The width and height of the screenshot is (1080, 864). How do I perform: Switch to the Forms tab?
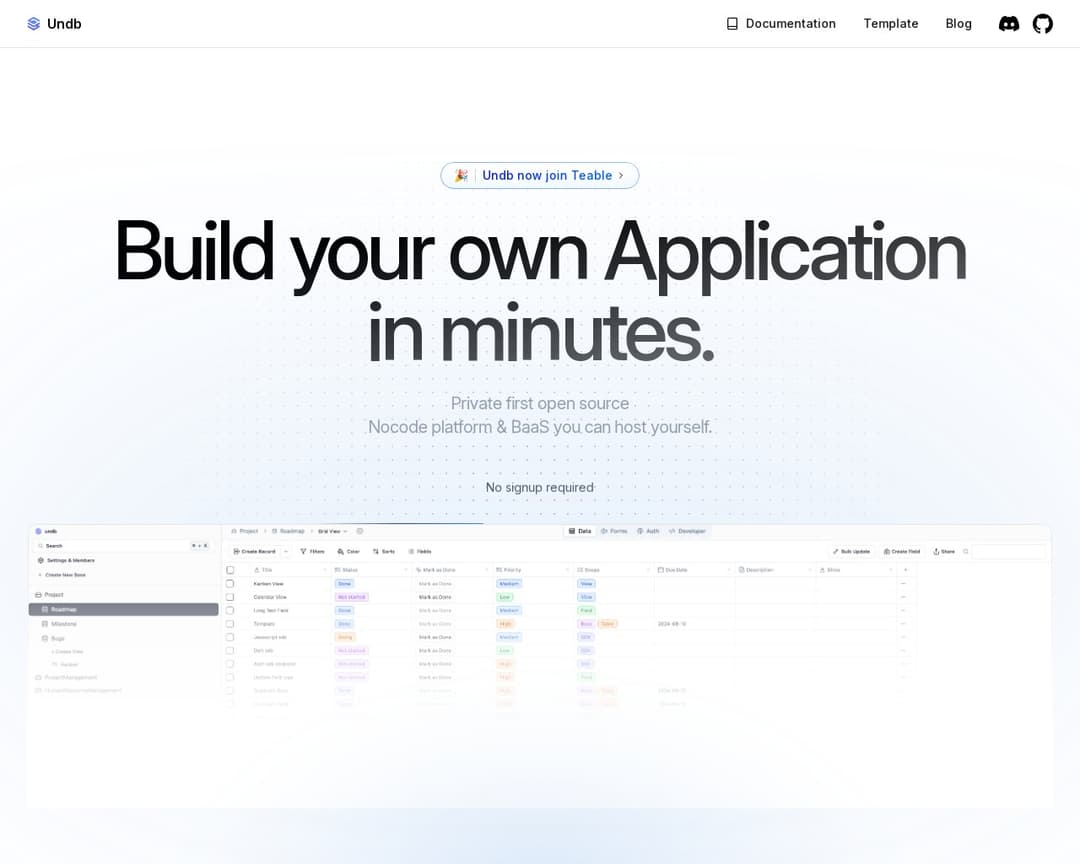point(613,531)
